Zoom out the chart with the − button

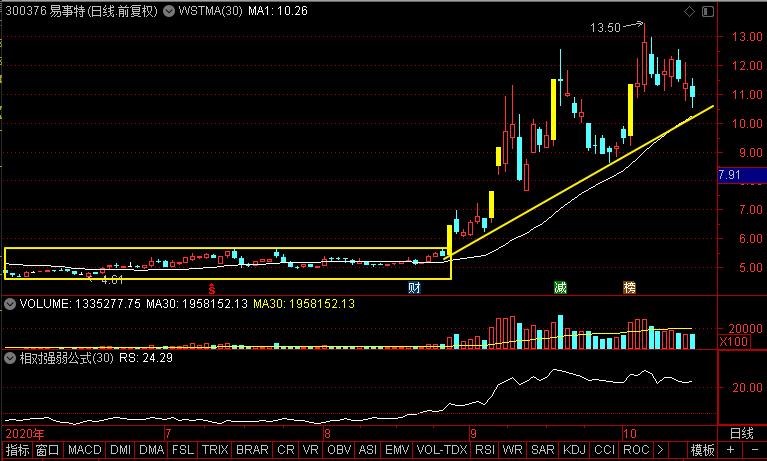[755, 450]
